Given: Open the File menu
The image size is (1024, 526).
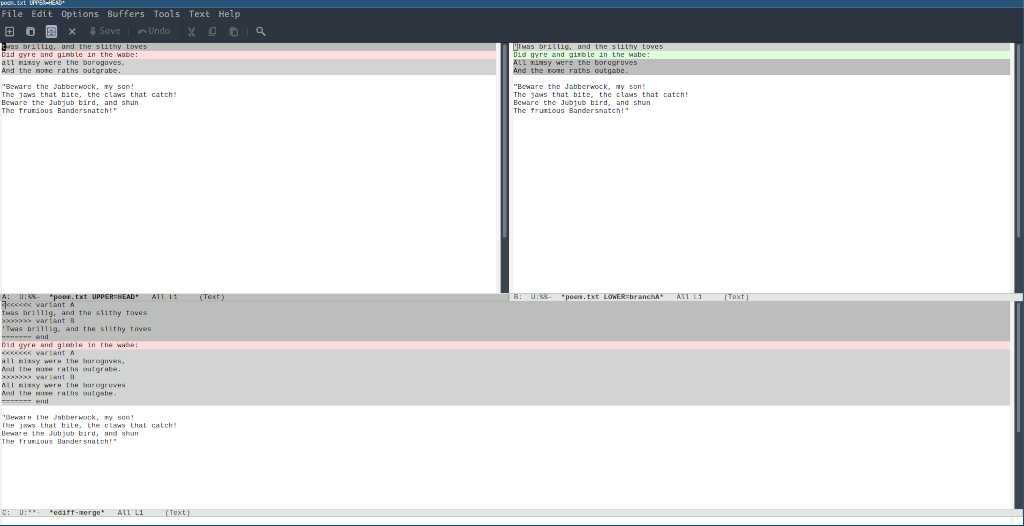Looking at the screenshot, I should click(12, 14).
